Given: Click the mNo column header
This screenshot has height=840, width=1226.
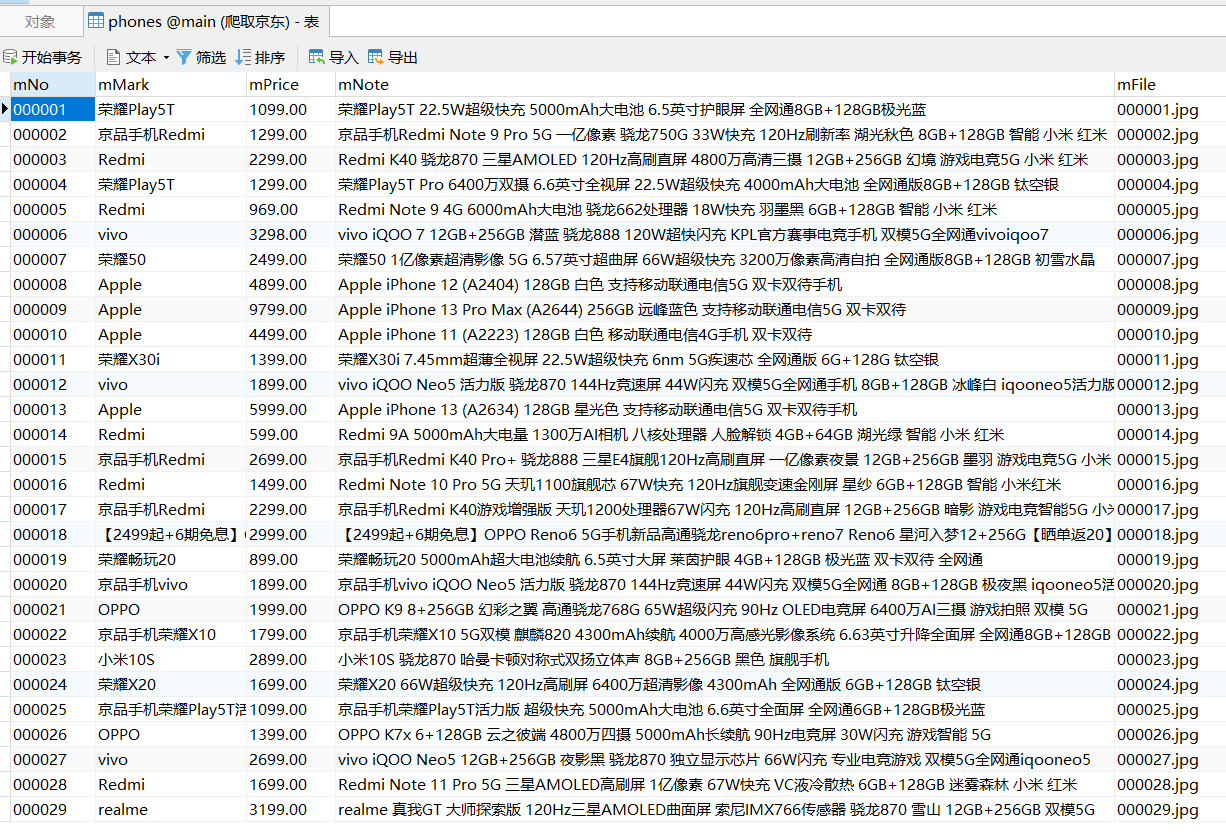Looking at the screenshot, I should pyautogui.click(x=53, y=84).
